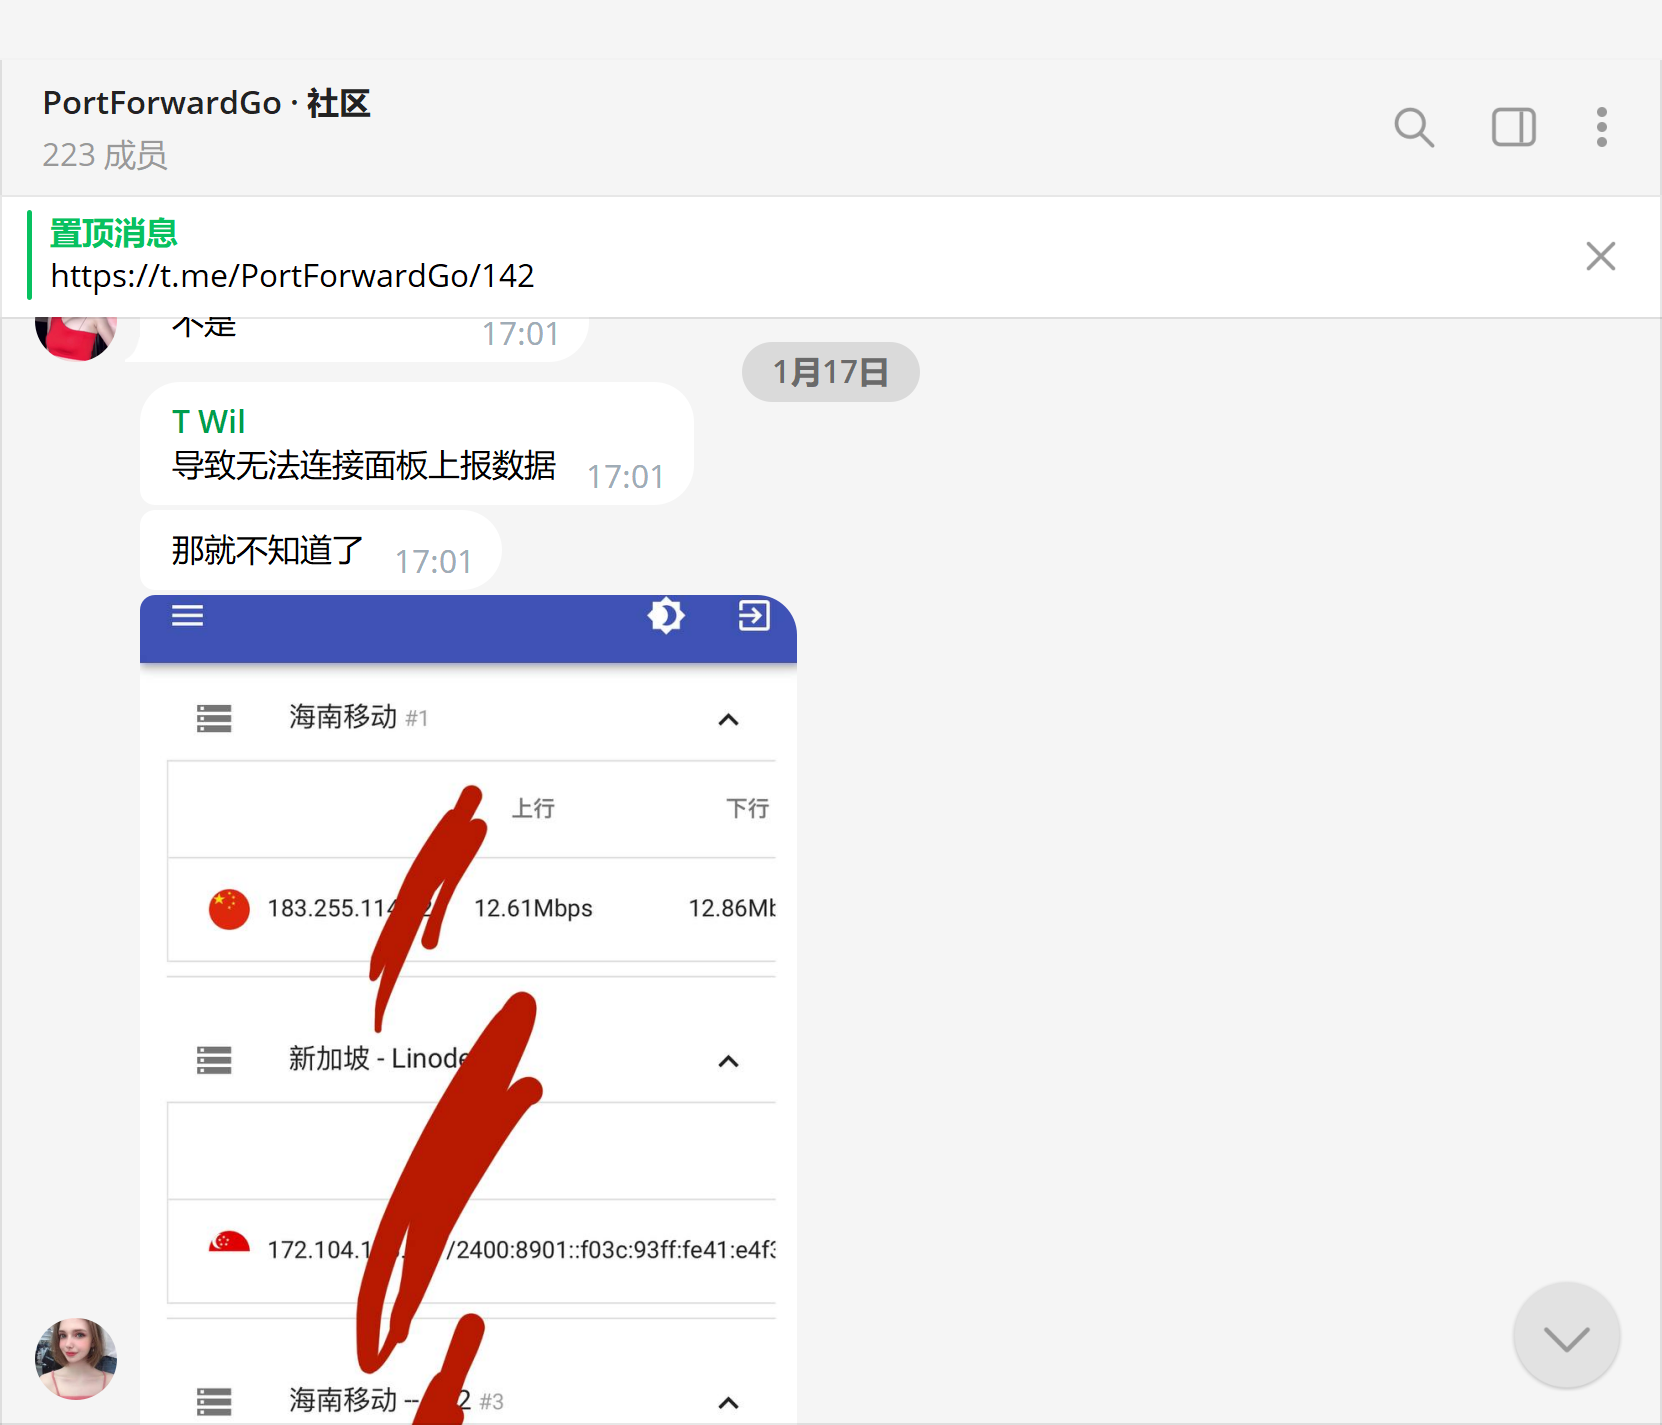Click the T Wil sender name

click(208, 422)
